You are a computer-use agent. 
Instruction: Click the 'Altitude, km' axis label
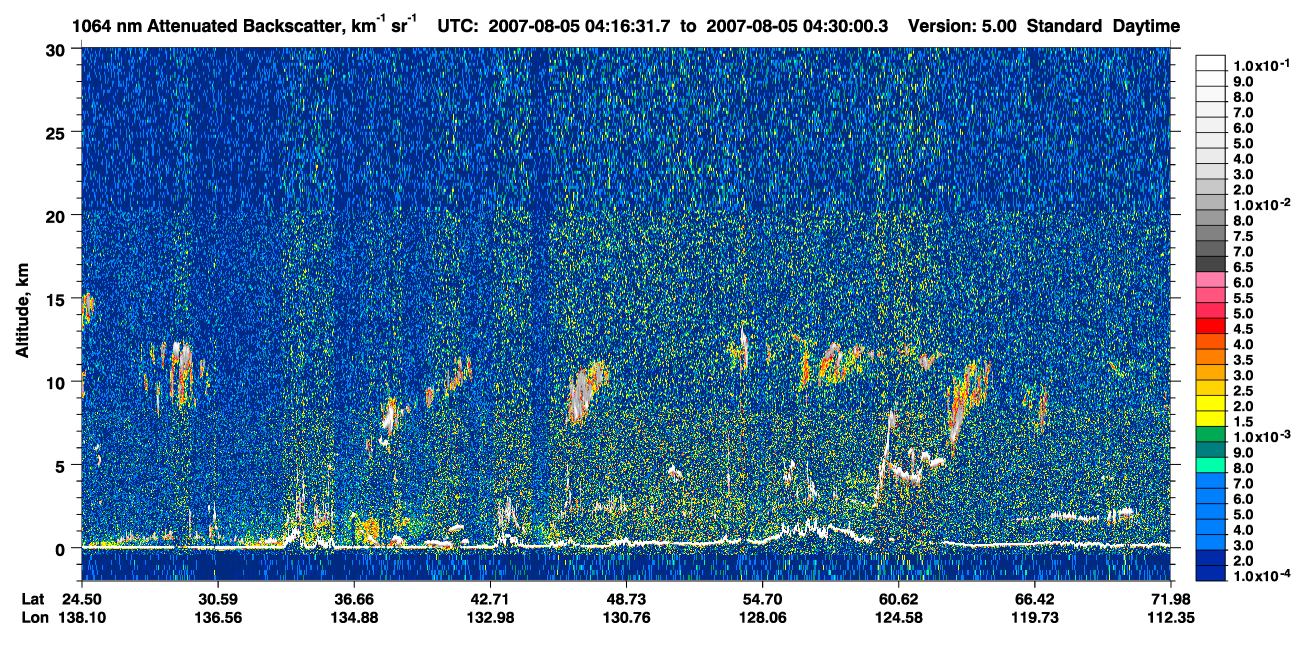pos(23,312)
